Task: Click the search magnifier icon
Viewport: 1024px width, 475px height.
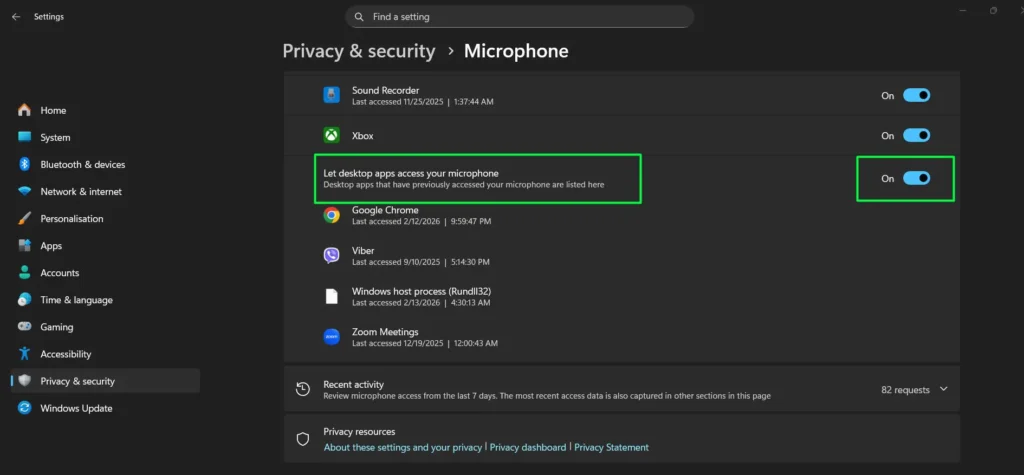Action: point(359,16)
